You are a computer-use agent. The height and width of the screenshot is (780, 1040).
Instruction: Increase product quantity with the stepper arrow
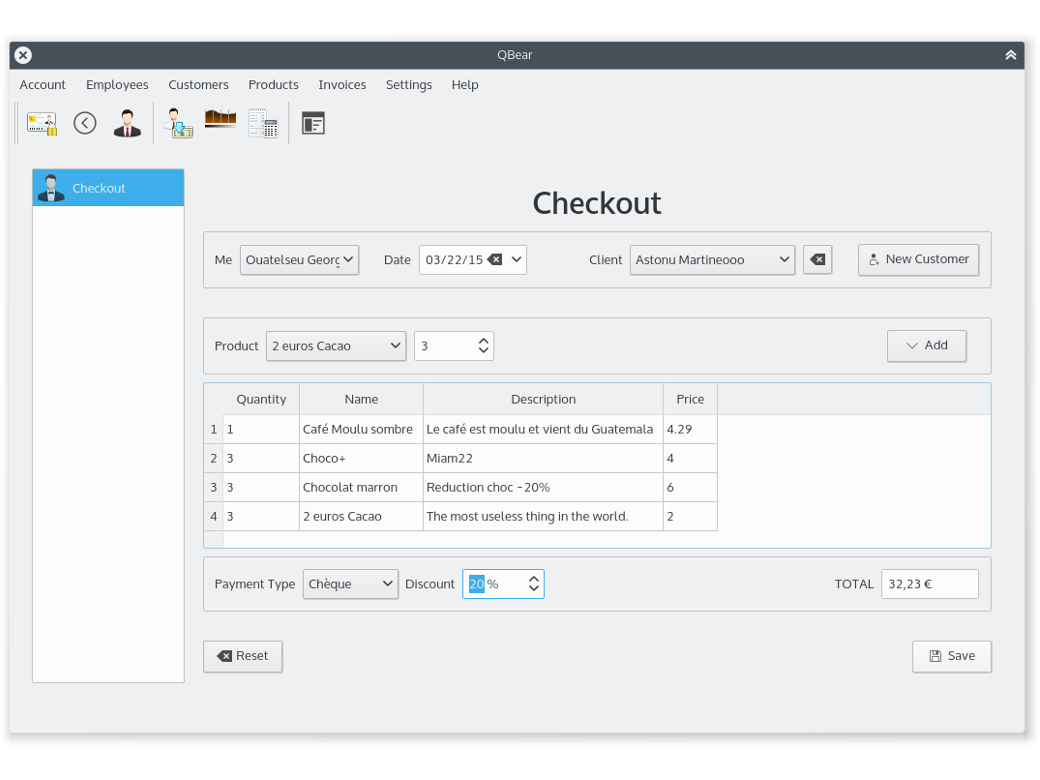(x=483, y=340)
